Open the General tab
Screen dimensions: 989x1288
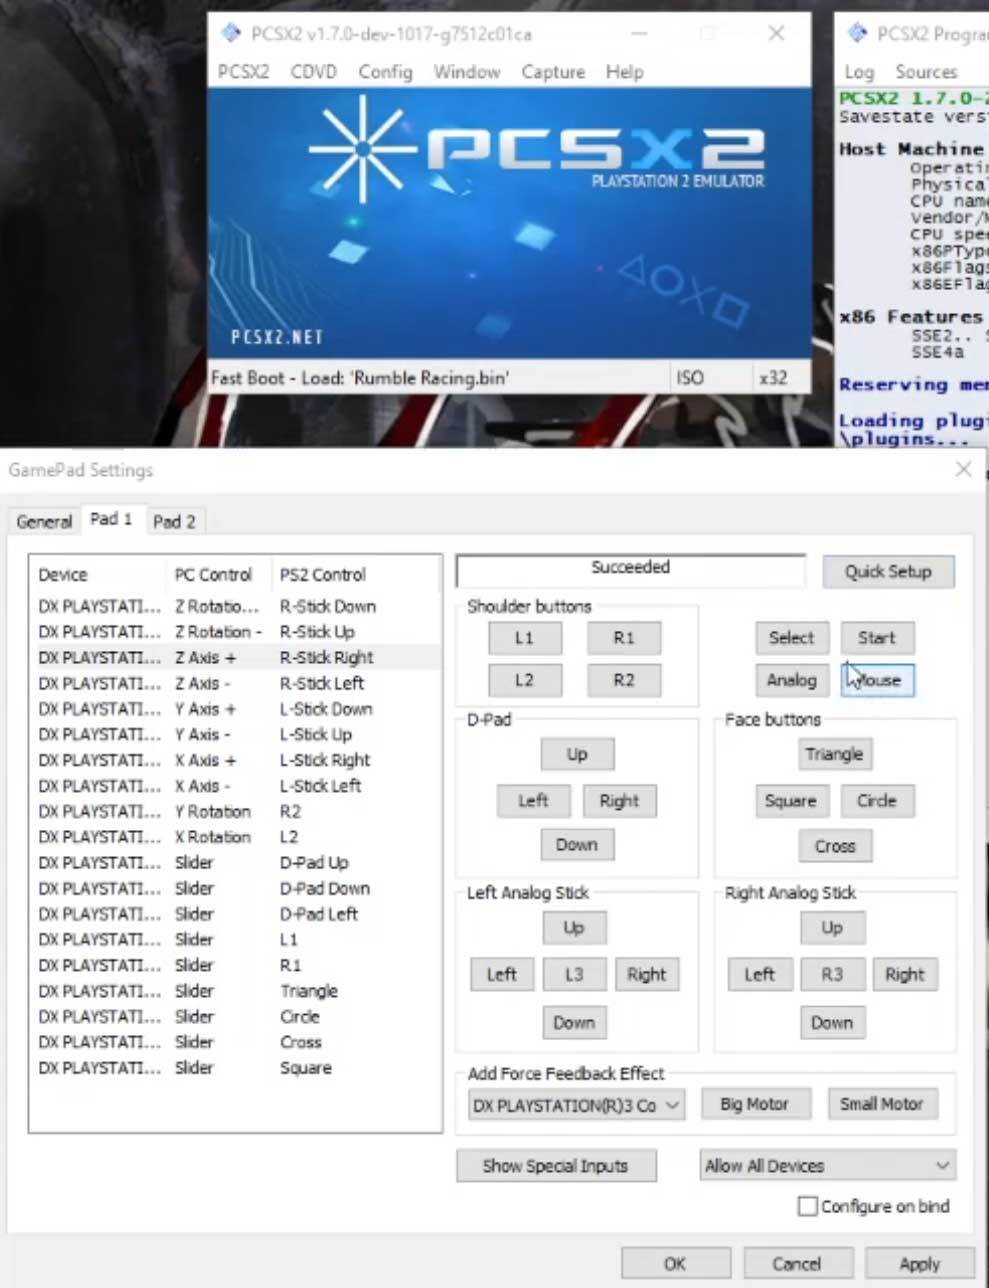(x=44, y=521)
